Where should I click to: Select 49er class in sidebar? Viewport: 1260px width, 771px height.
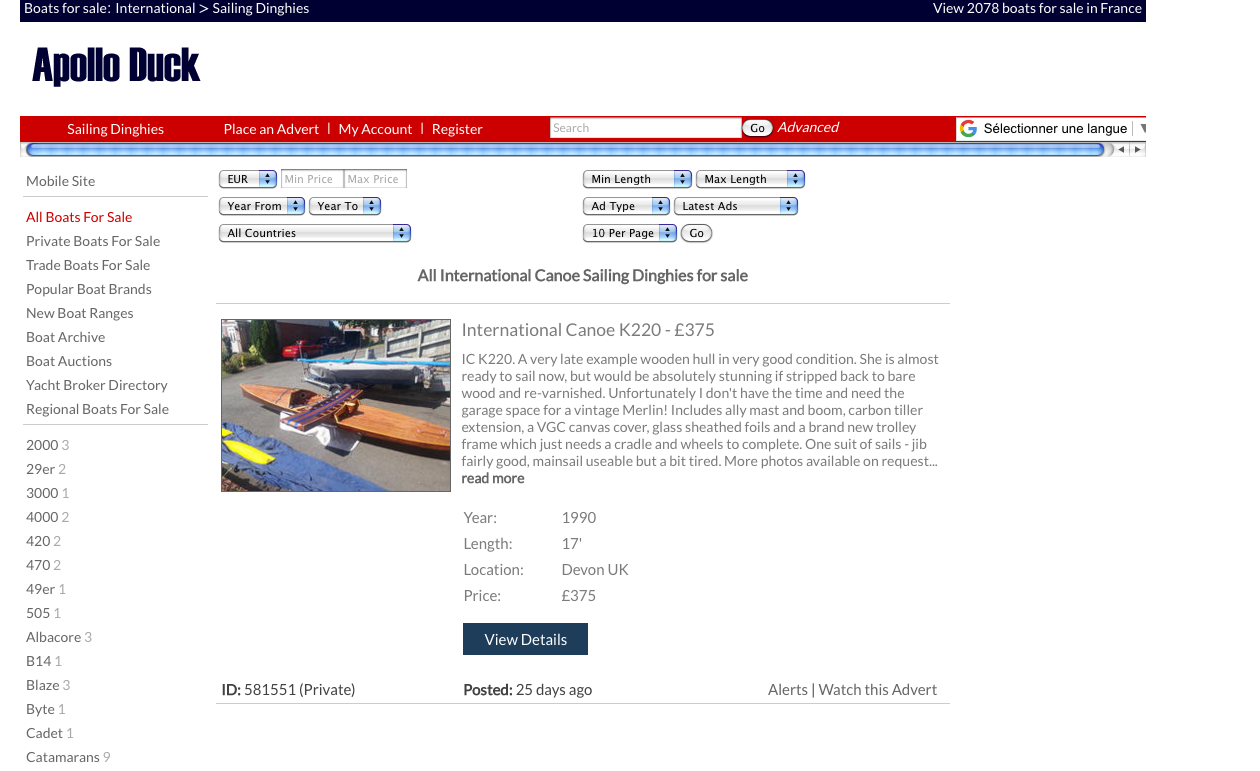coord(40,589)
